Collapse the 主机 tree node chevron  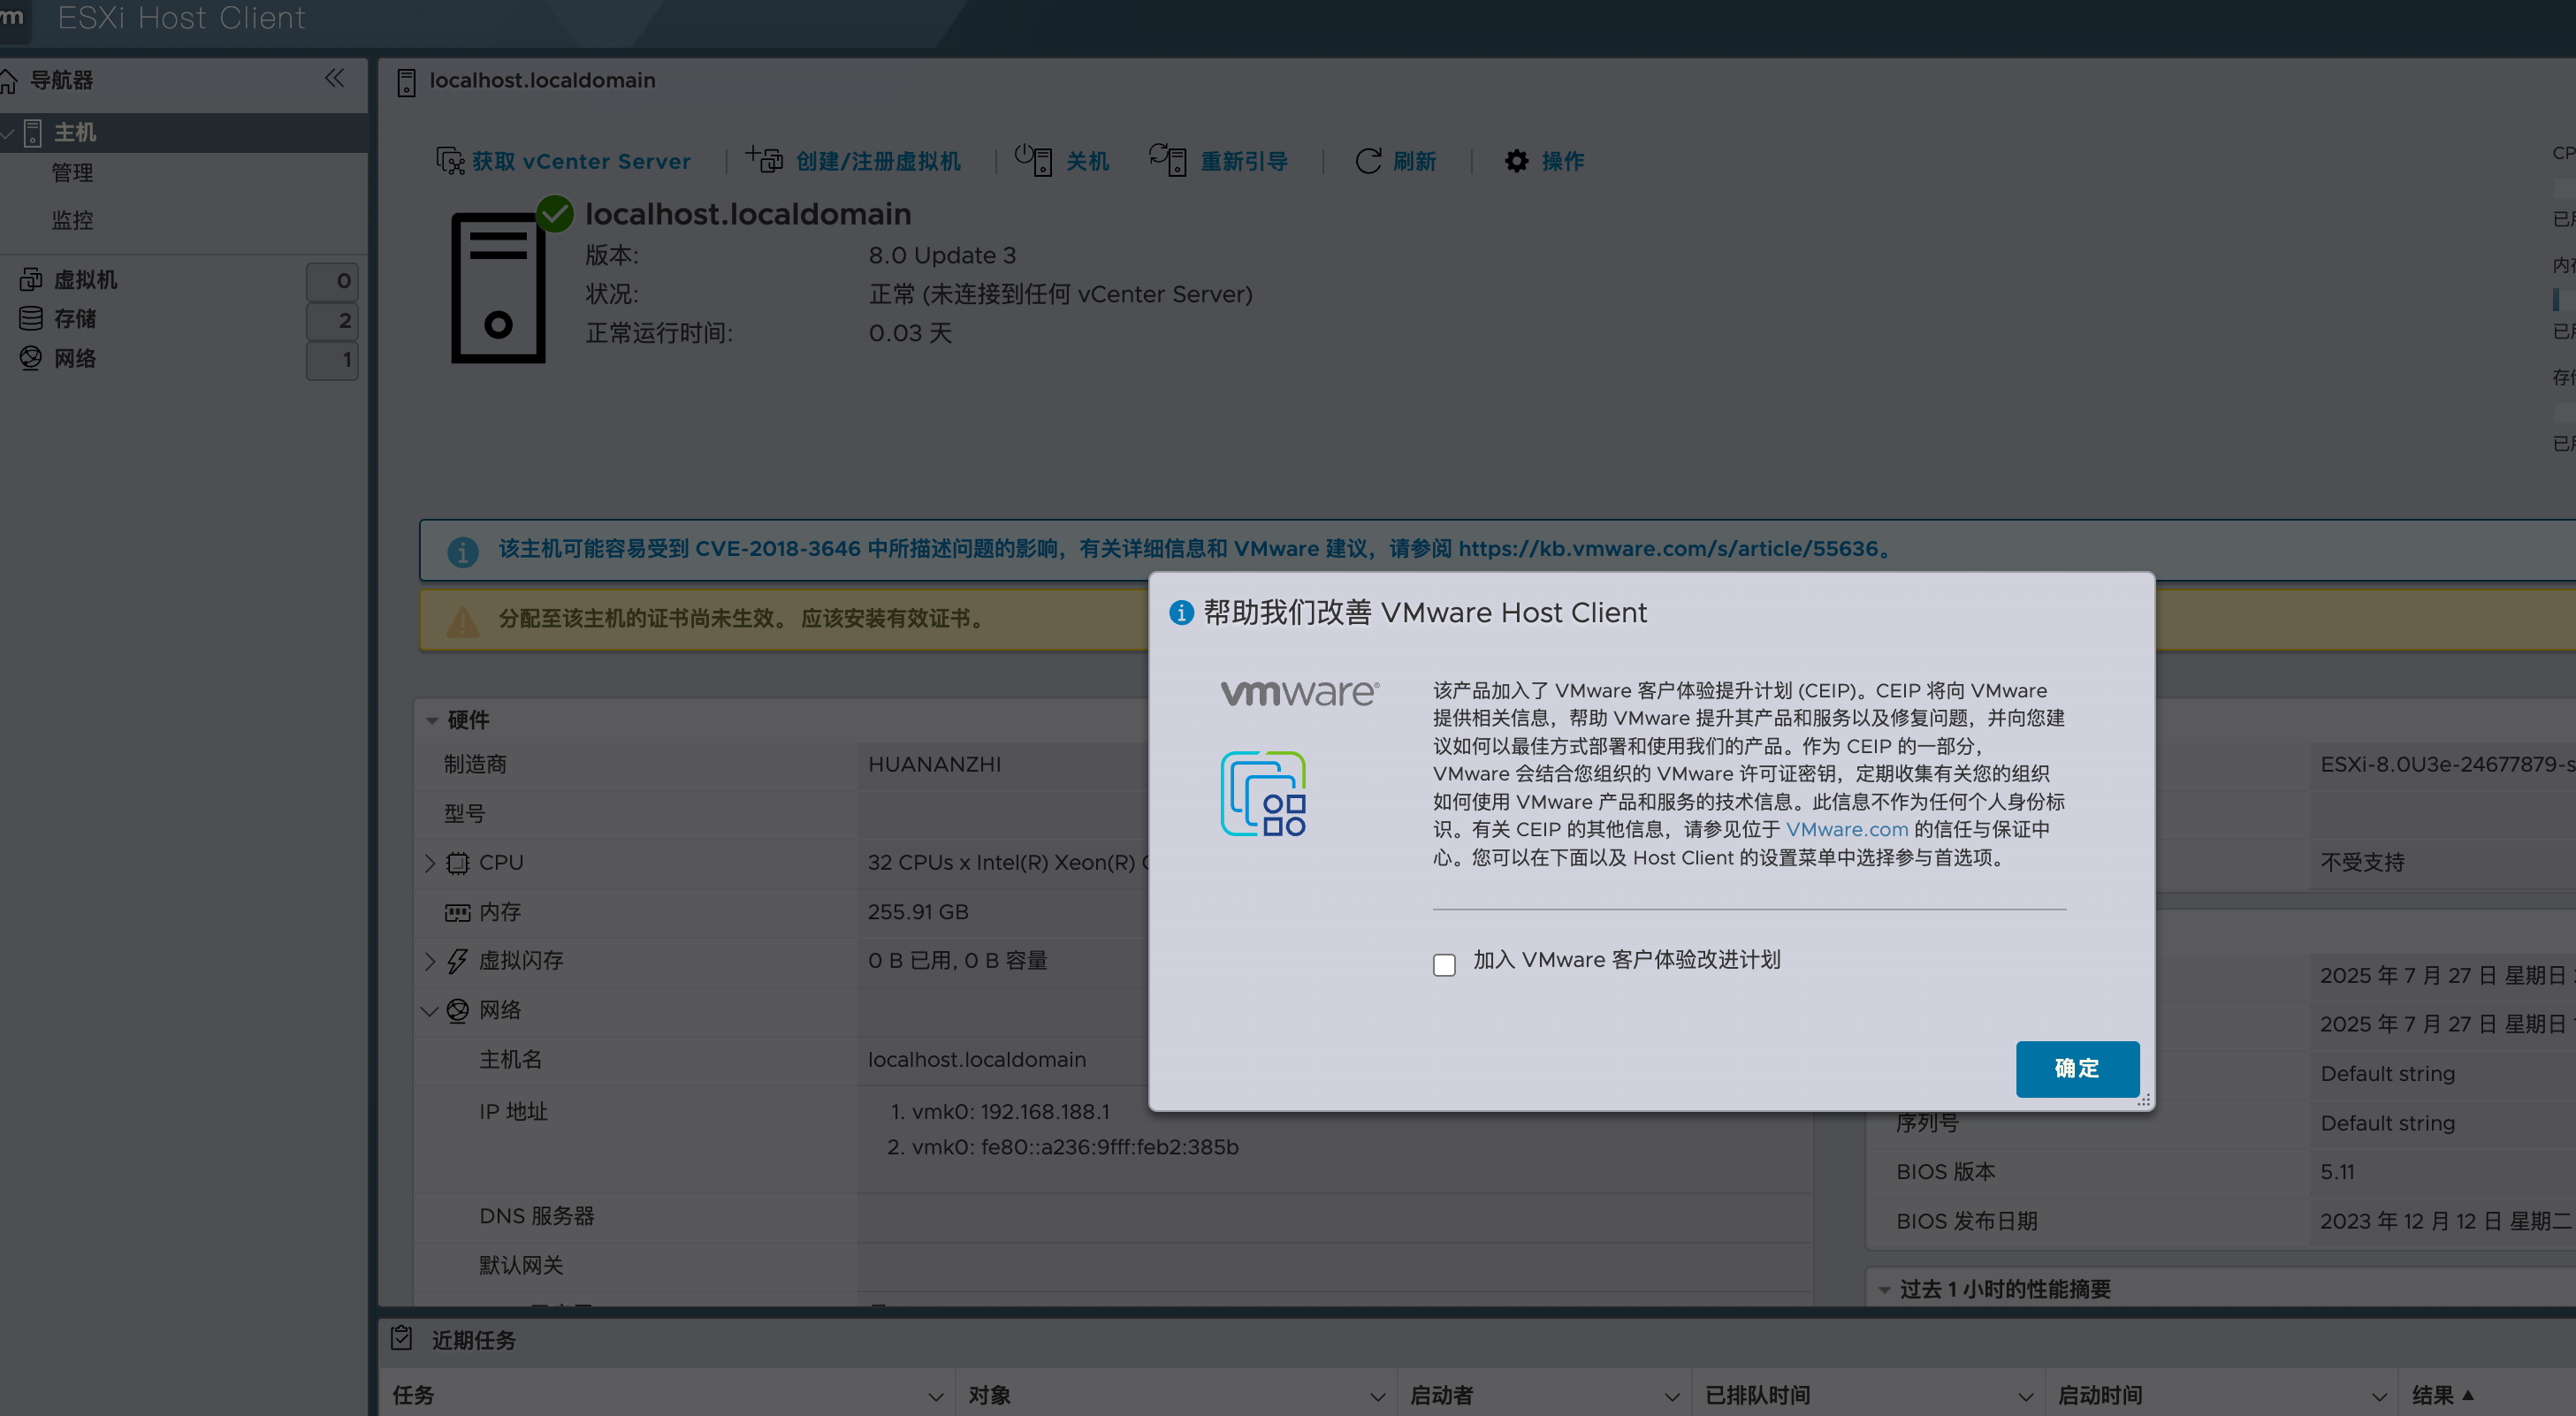8,133
